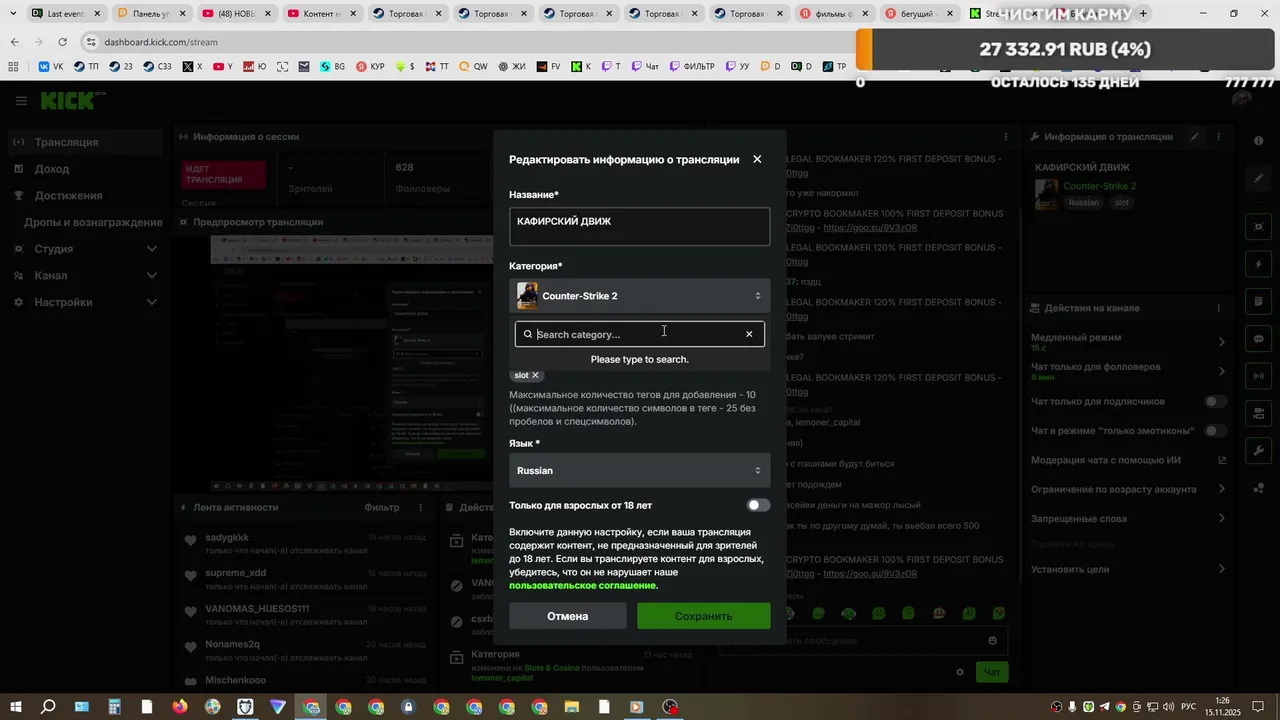This screenshot has height=720, width=1280.
Task: Click the broadcast signal sidebar icon
Action: tap(1259, 376)
